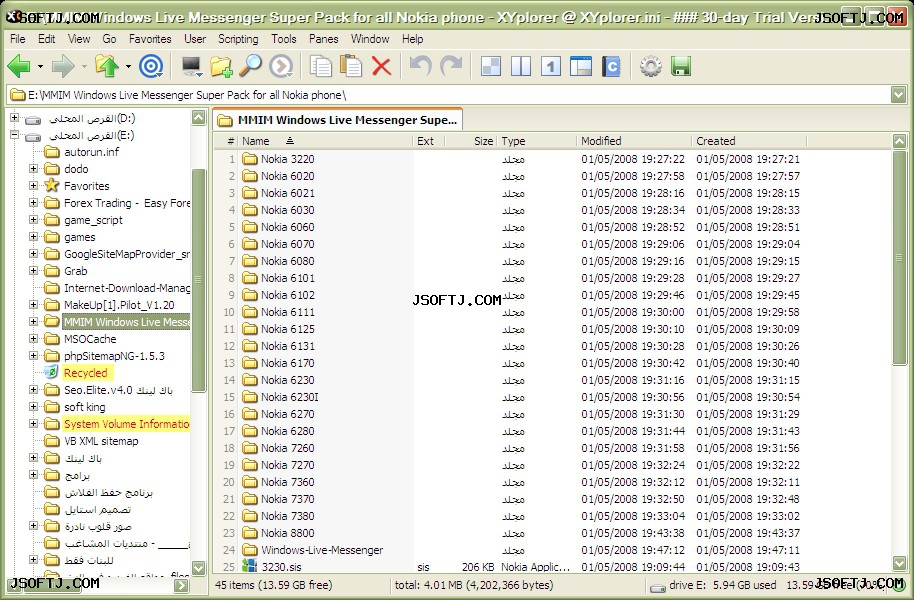Click the grey Forward arrow
Image resolution: width=914 pixels, height=600 pixels.
(x=63, y=66)
